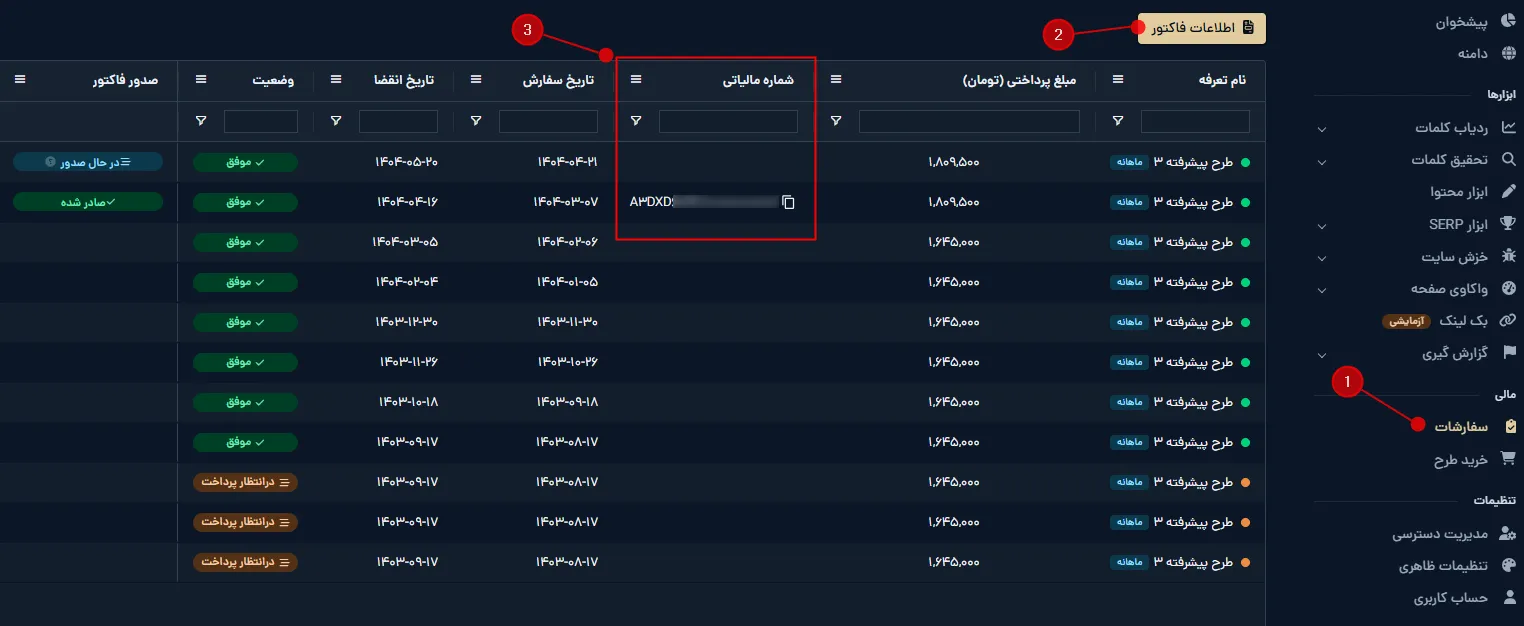Viewport: 1524px width, 626px height.
Task: Open the دامنه globe icon in sidebar
Action: click(1509, 53)
